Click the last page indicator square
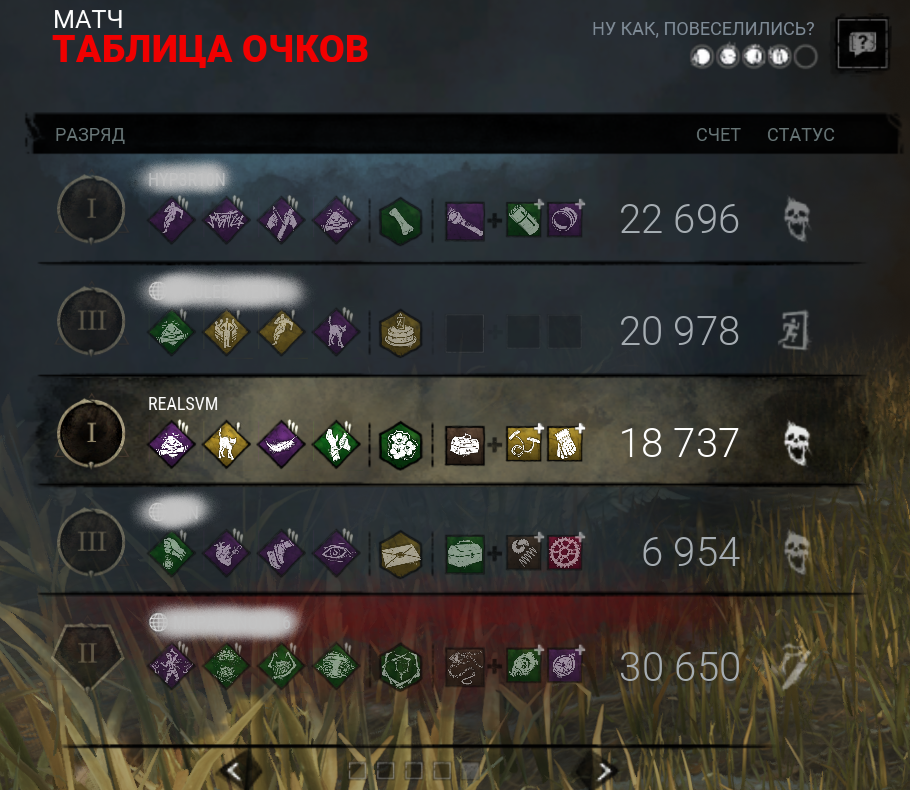Image resolution: width=910 pixels, height=790 pixels. 470,771
